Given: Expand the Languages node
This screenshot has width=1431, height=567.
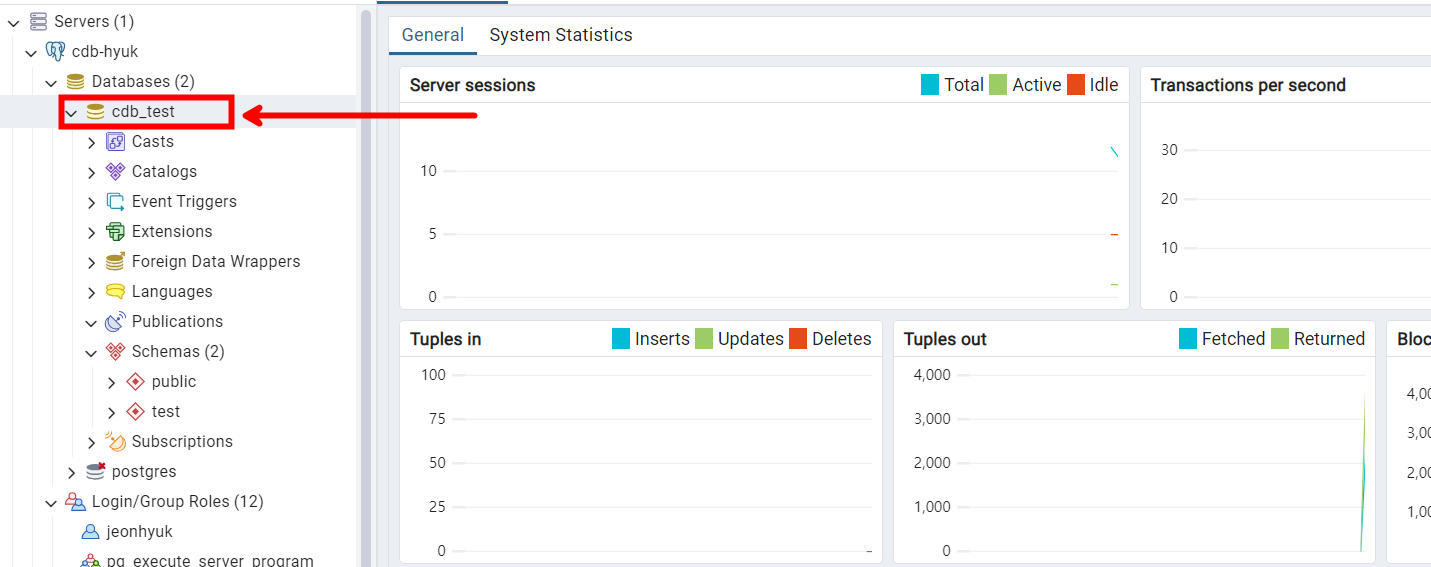Looking at the screenshot, I should [x=91, y=292].
